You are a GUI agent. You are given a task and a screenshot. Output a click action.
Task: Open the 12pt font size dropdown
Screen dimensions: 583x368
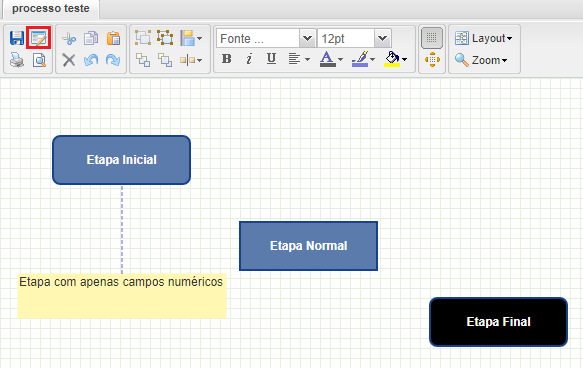point(354,38)
